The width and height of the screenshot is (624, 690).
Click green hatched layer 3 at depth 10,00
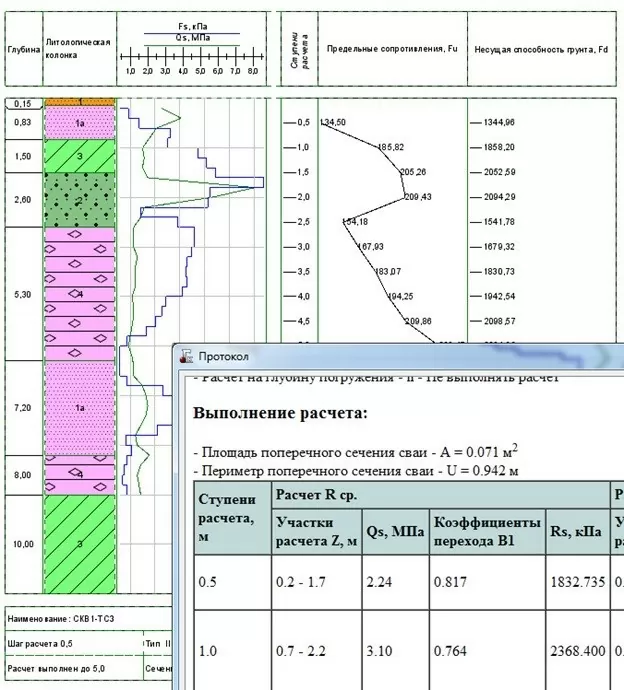tap(80, 544)
